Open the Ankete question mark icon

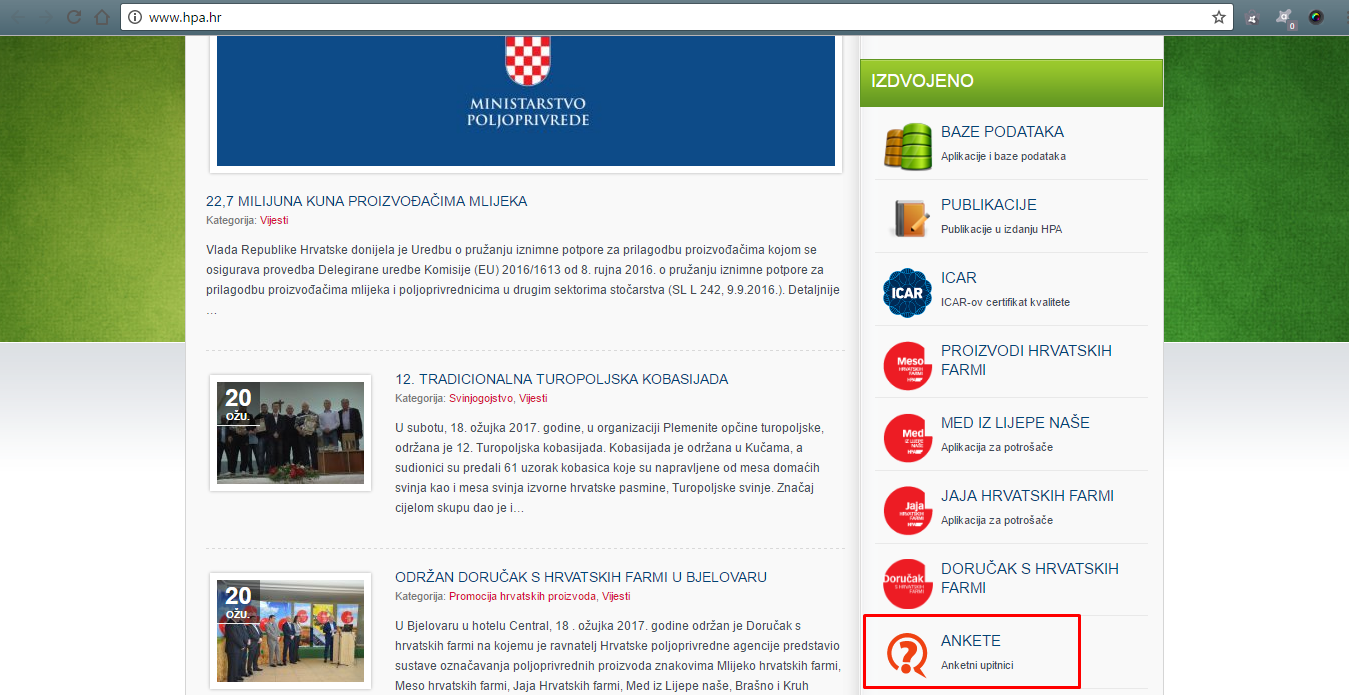(908, 654)
